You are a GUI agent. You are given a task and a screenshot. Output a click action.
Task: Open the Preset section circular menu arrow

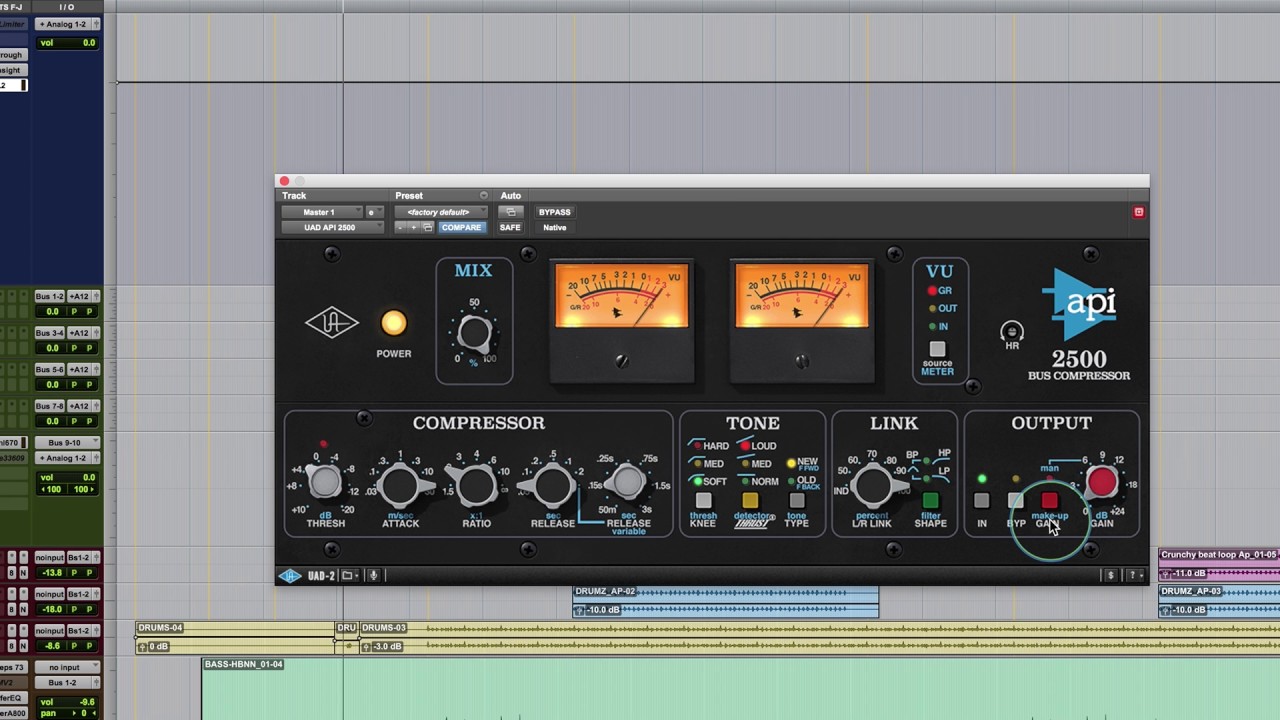(x=483, y=196)
